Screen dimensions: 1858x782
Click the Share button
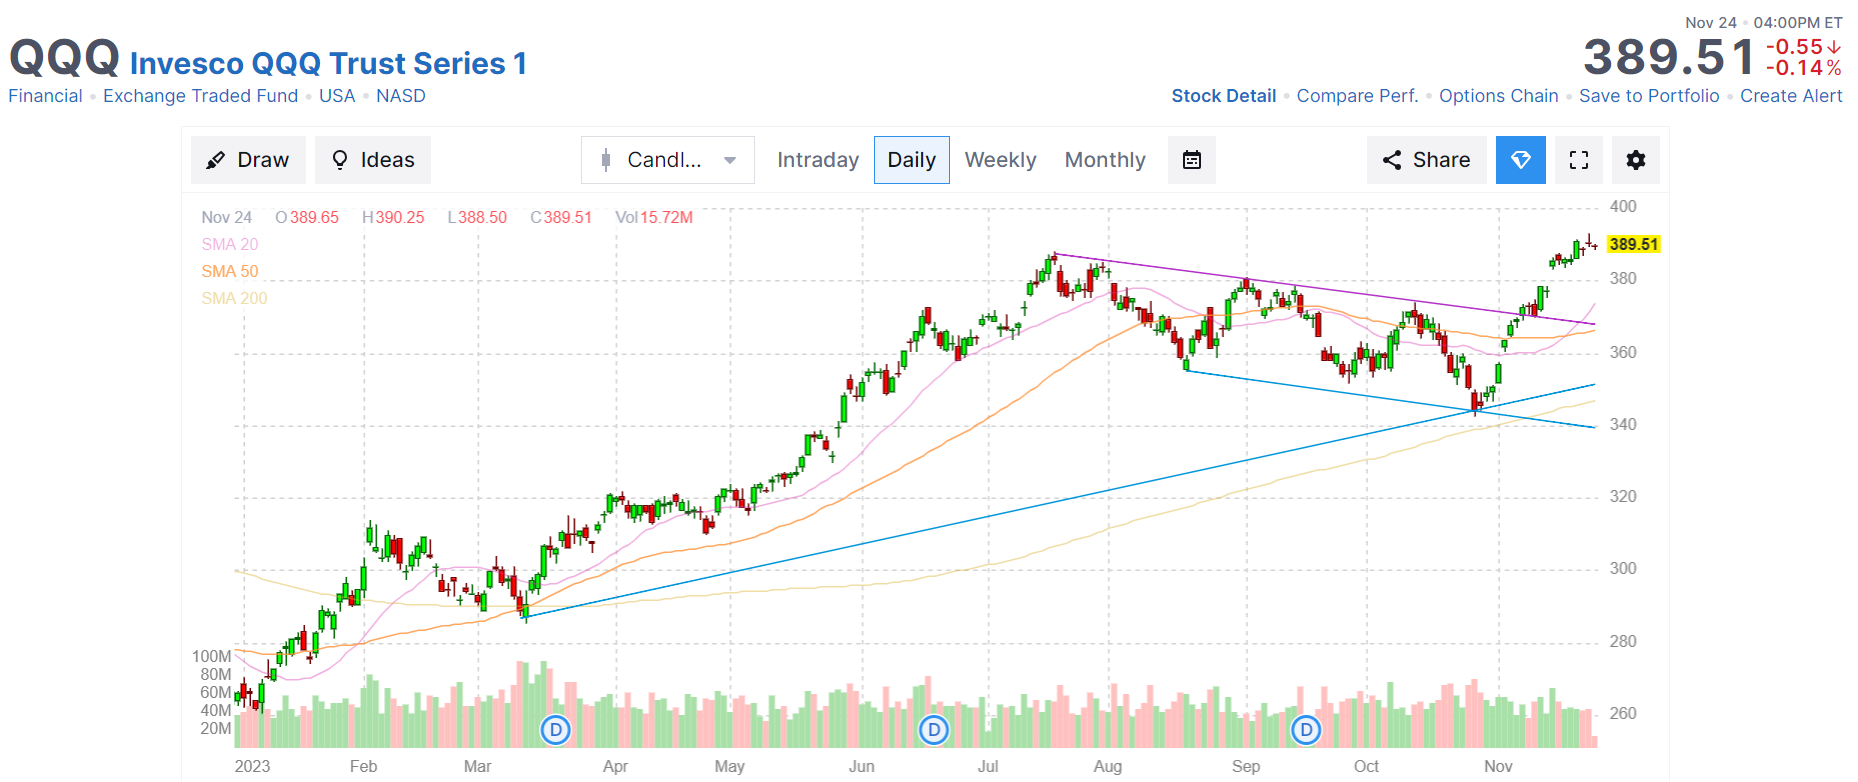pos(1427,160)
